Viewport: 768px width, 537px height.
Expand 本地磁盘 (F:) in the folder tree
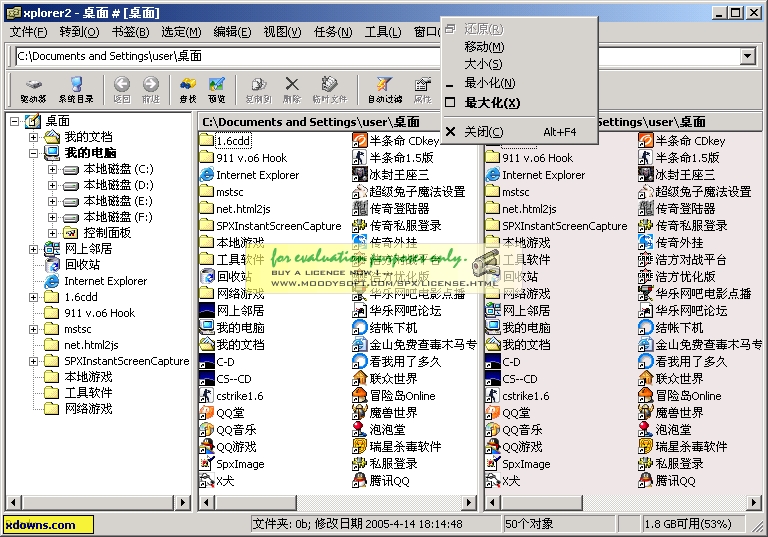click(x=52, y=218)
